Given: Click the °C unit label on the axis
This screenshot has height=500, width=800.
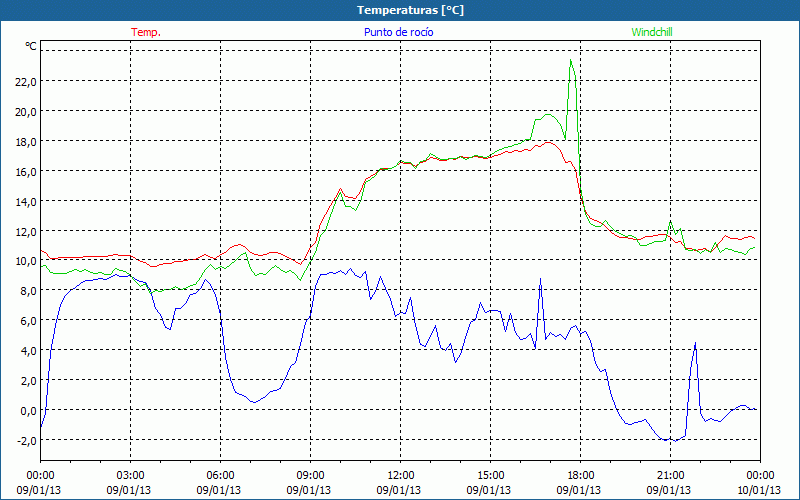Looking at the screenshot, I should 31,46.
